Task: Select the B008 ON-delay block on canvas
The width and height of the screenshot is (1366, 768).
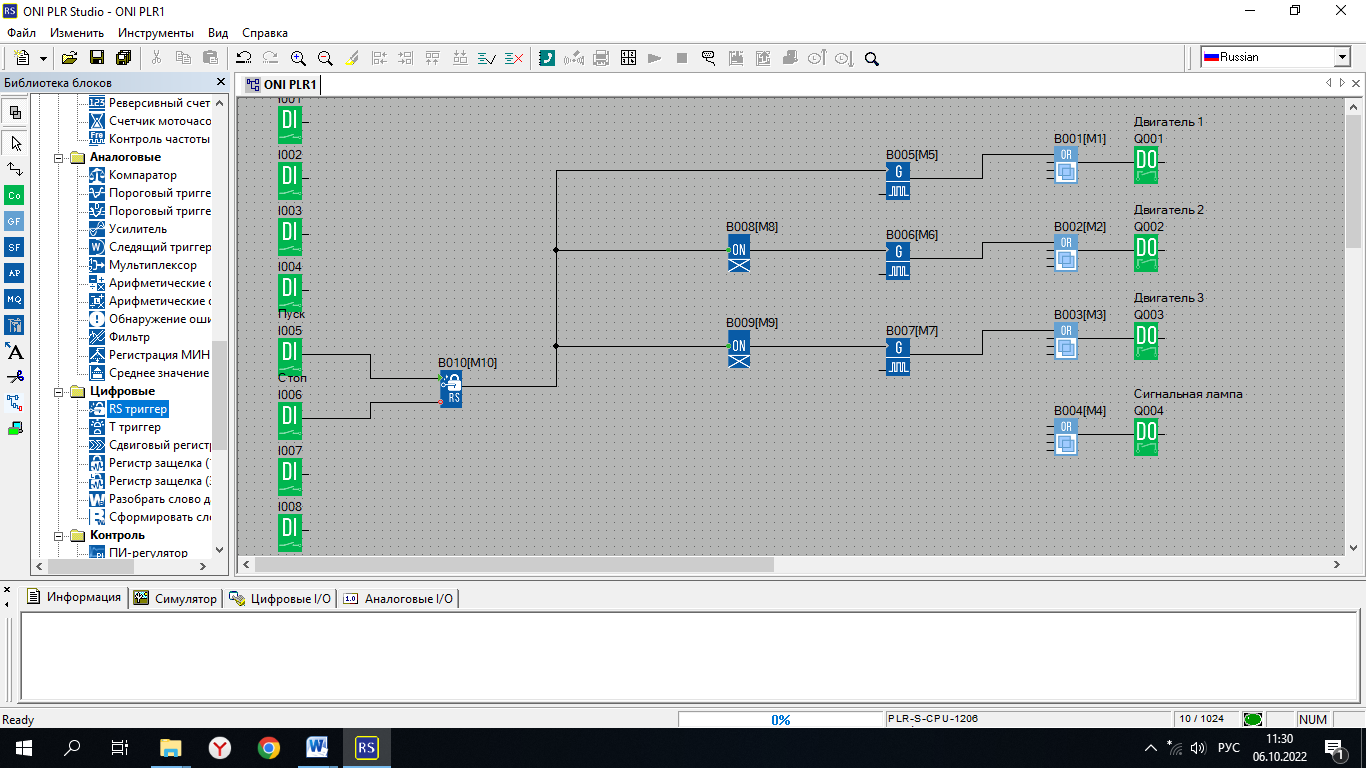Action: pyautogui.click(x=739, y=253)
